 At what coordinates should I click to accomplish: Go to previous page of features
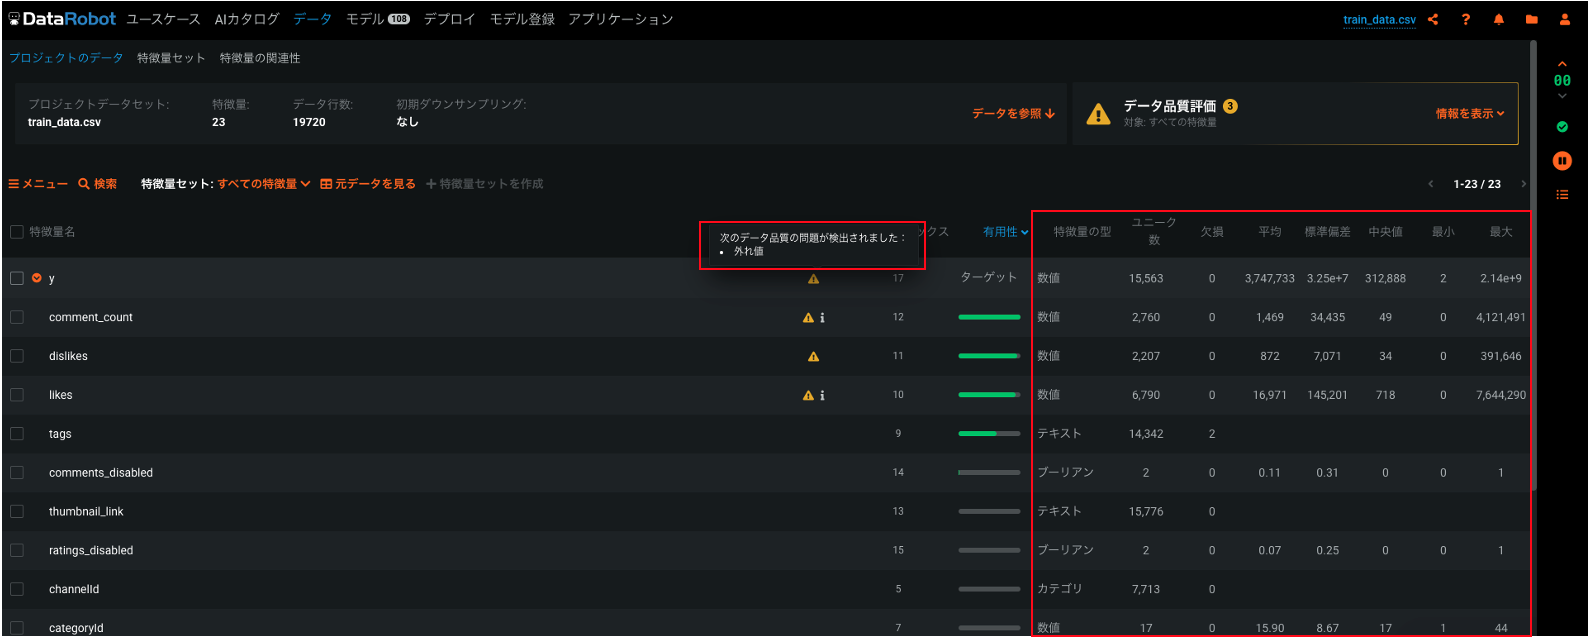1430,184
